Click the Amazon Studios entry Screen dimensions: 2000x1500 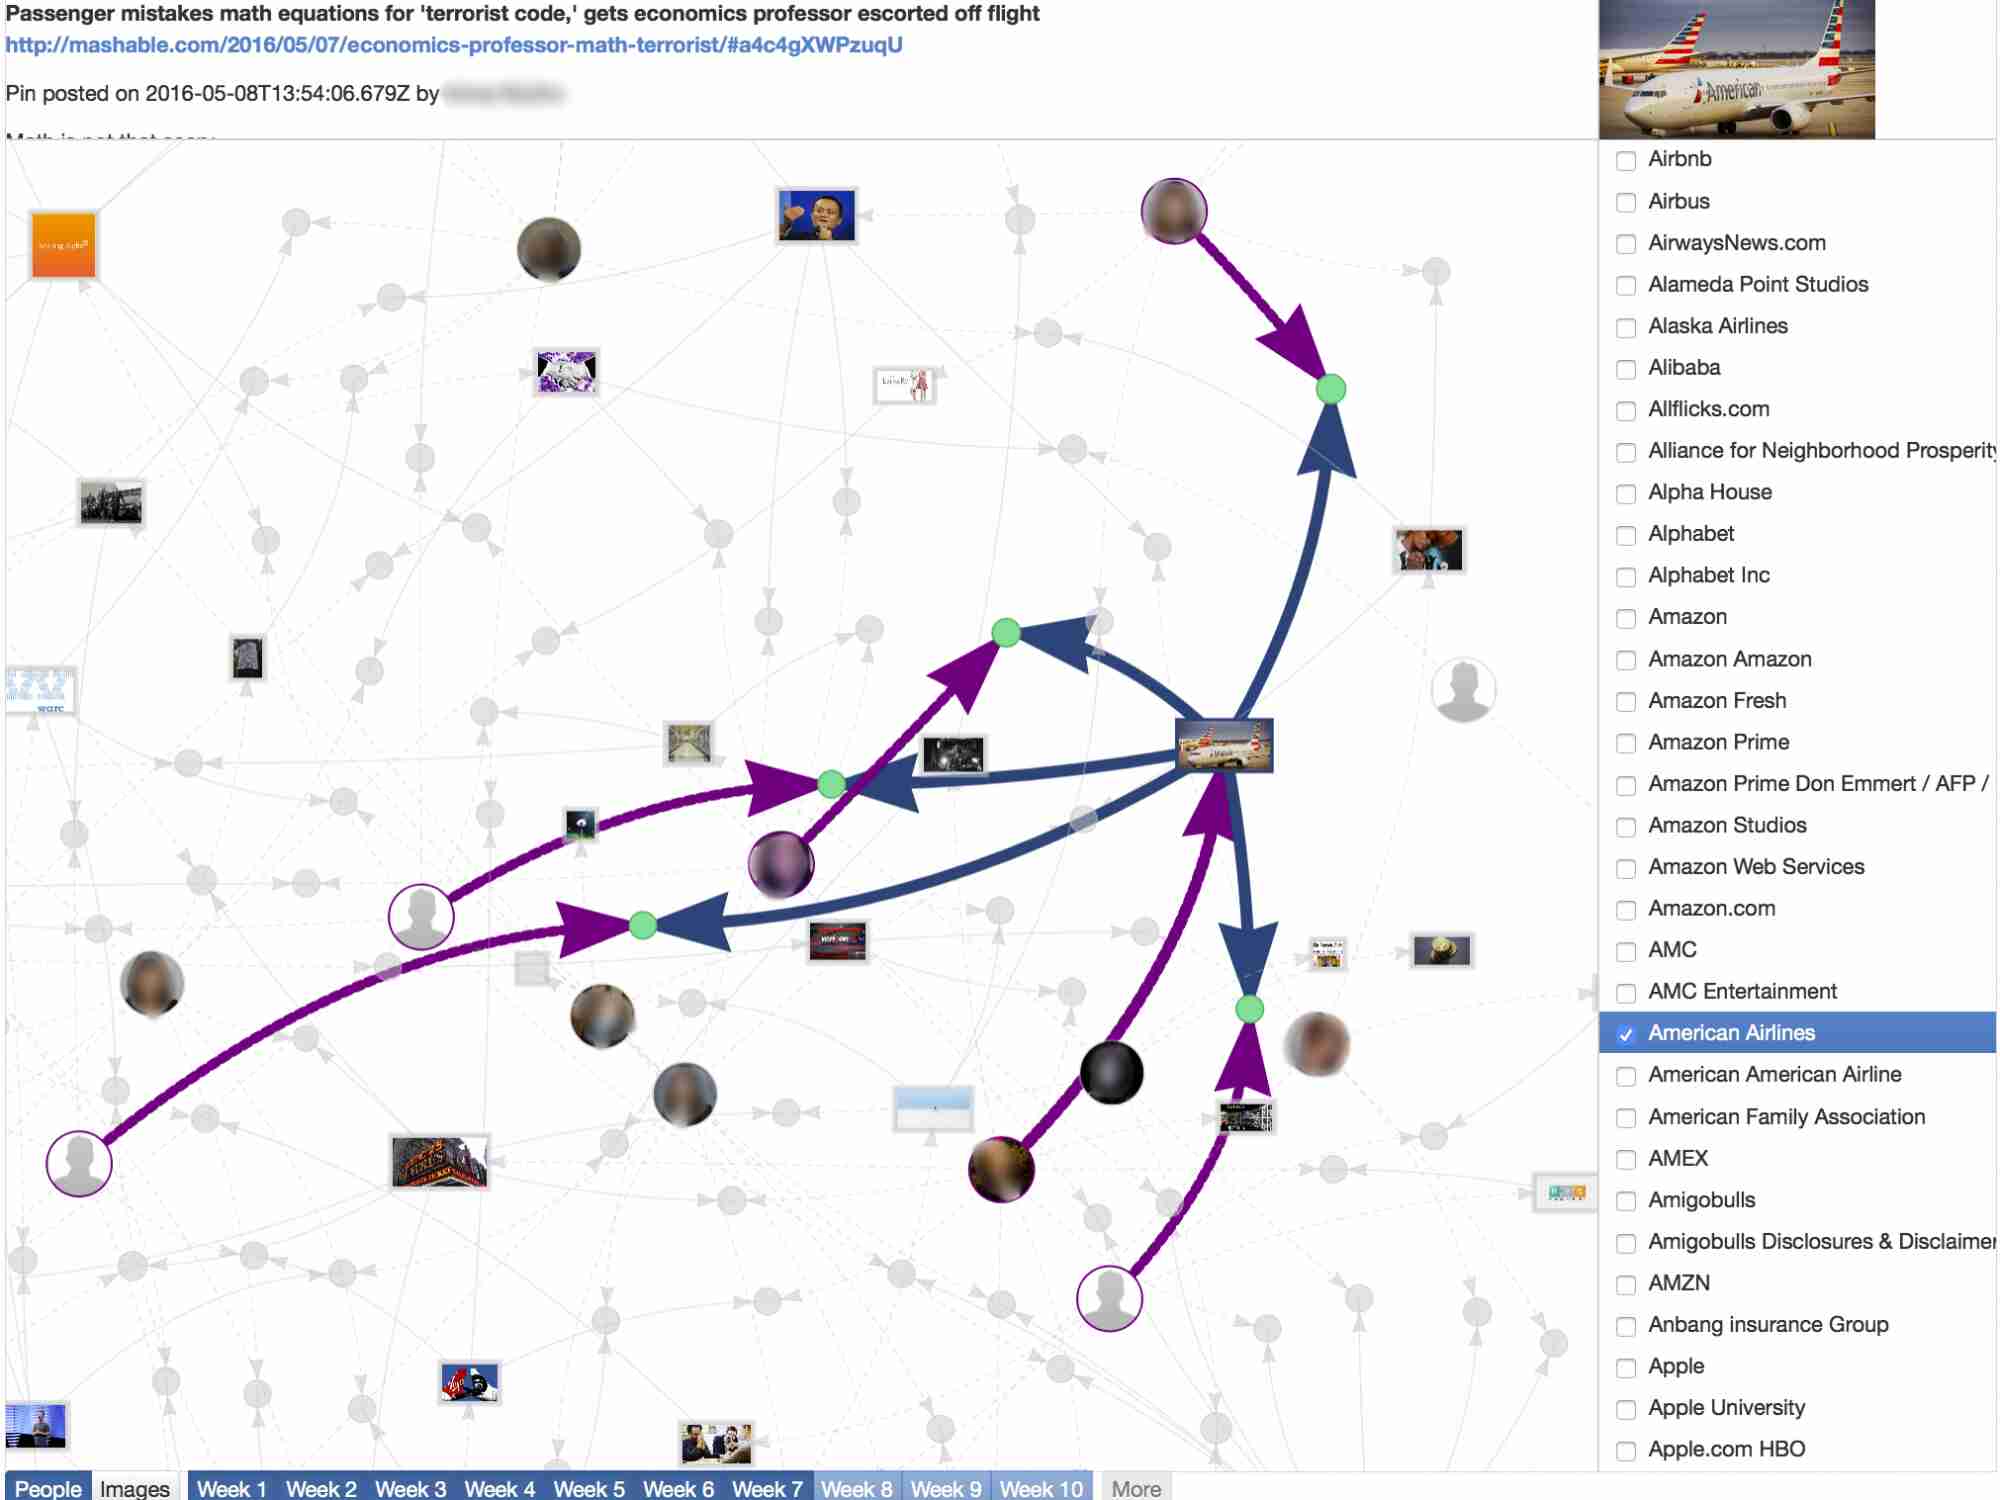[x=1727, y=826]
